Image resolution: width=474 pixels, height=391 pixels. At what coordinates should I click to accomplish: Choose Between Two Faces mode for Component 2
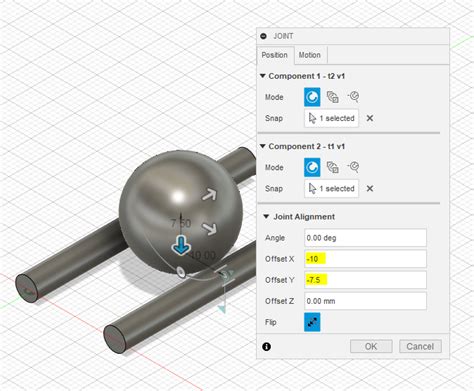[x=332, y=167]
